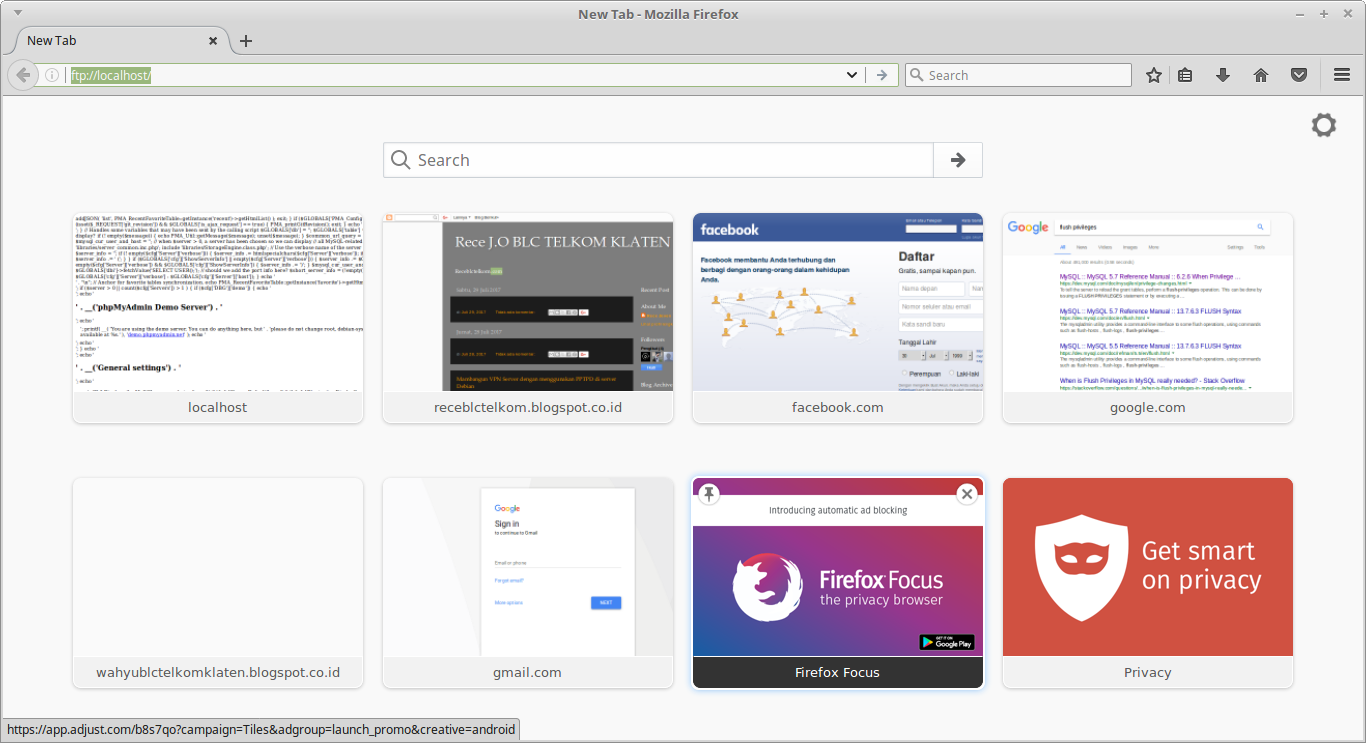Click the Pocket save icon

pyautogui.click(x=1299, y=74)
